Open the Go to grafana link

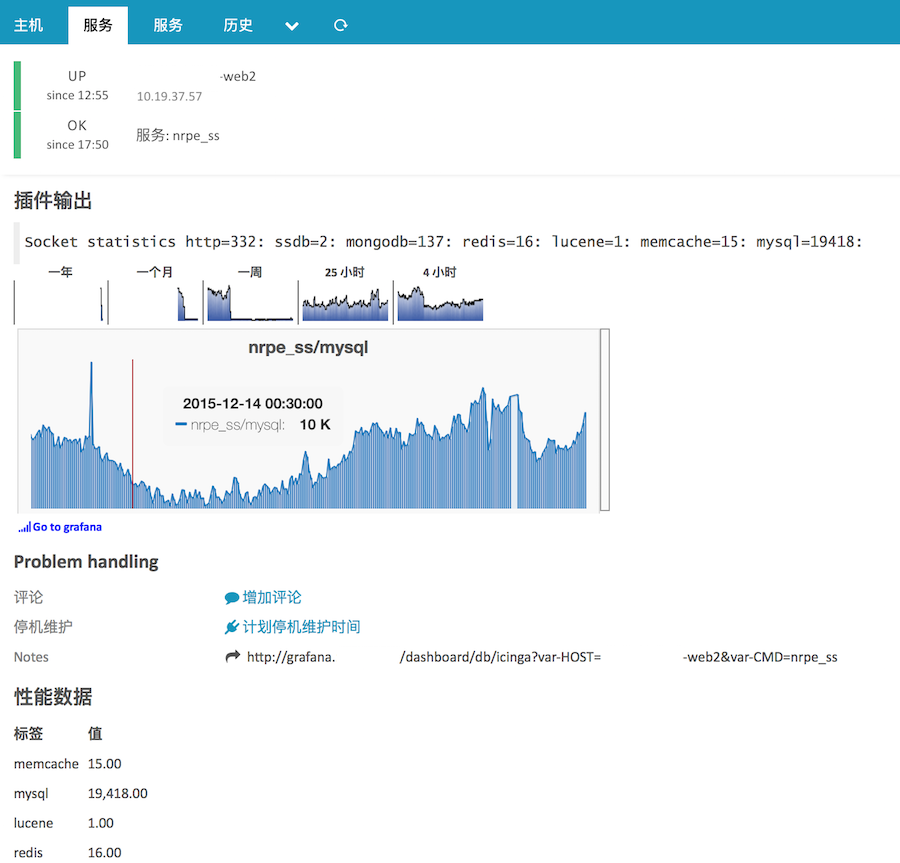pyautogui.click(x=67, y=527)
